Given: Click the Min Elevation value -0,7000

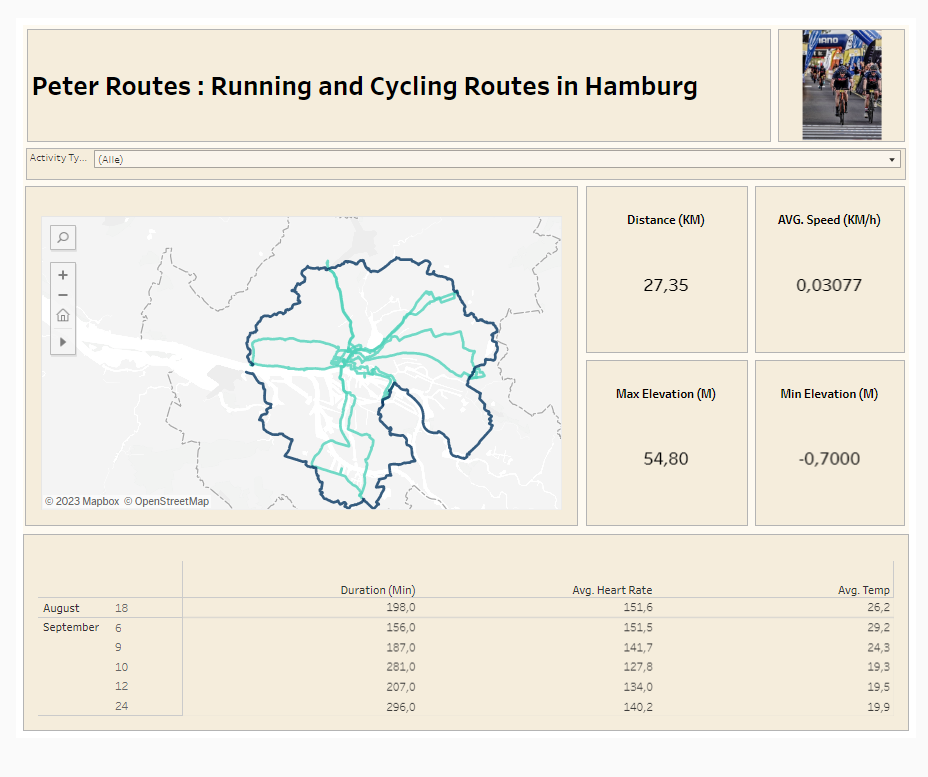Looking at the screenshot, I should [x=829, y=459].
